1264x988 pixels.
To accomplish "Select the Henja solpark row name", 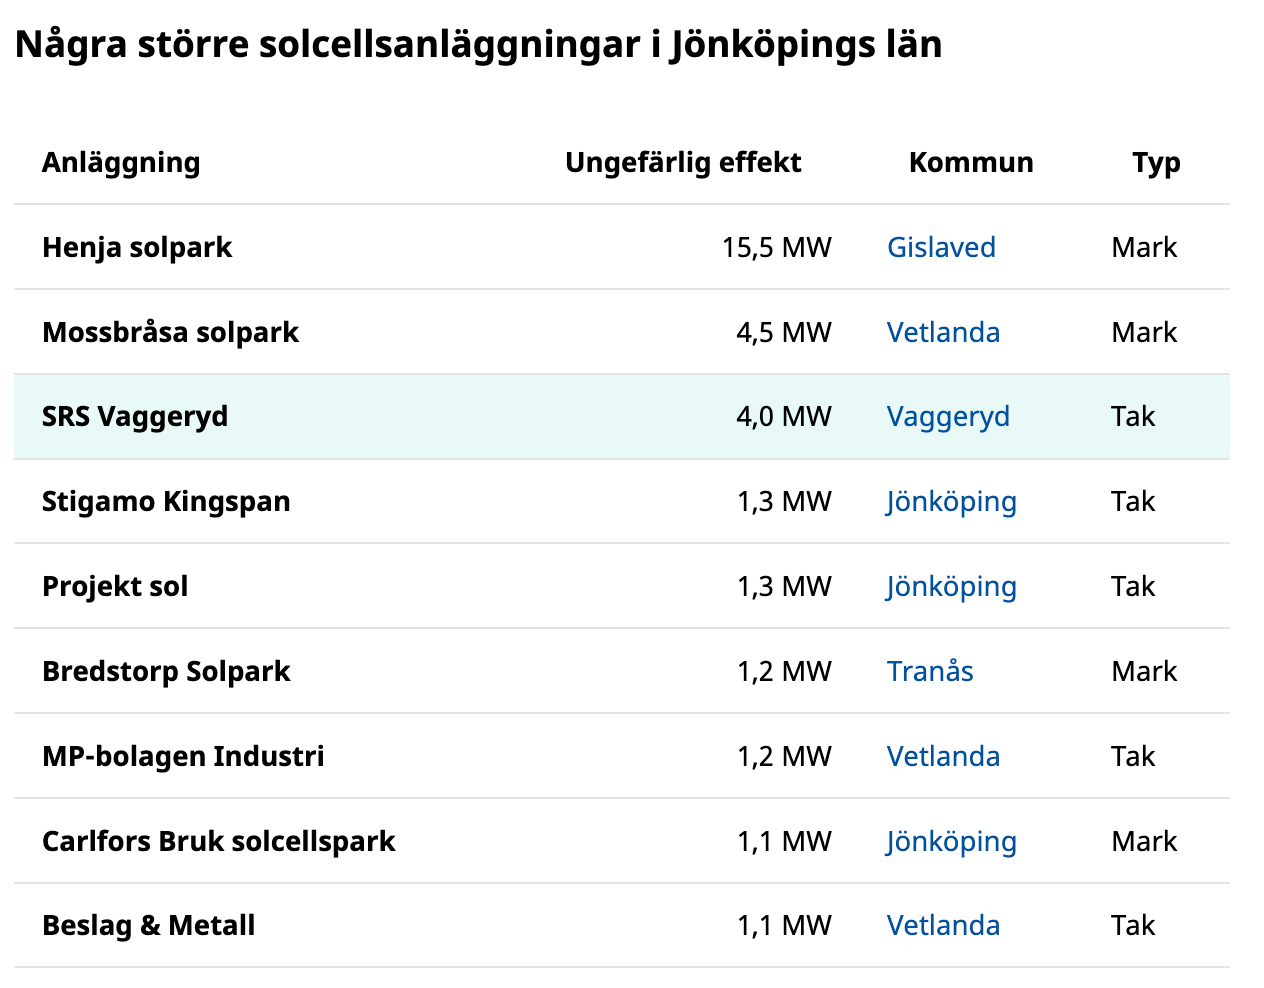I will tap(137, 247).
